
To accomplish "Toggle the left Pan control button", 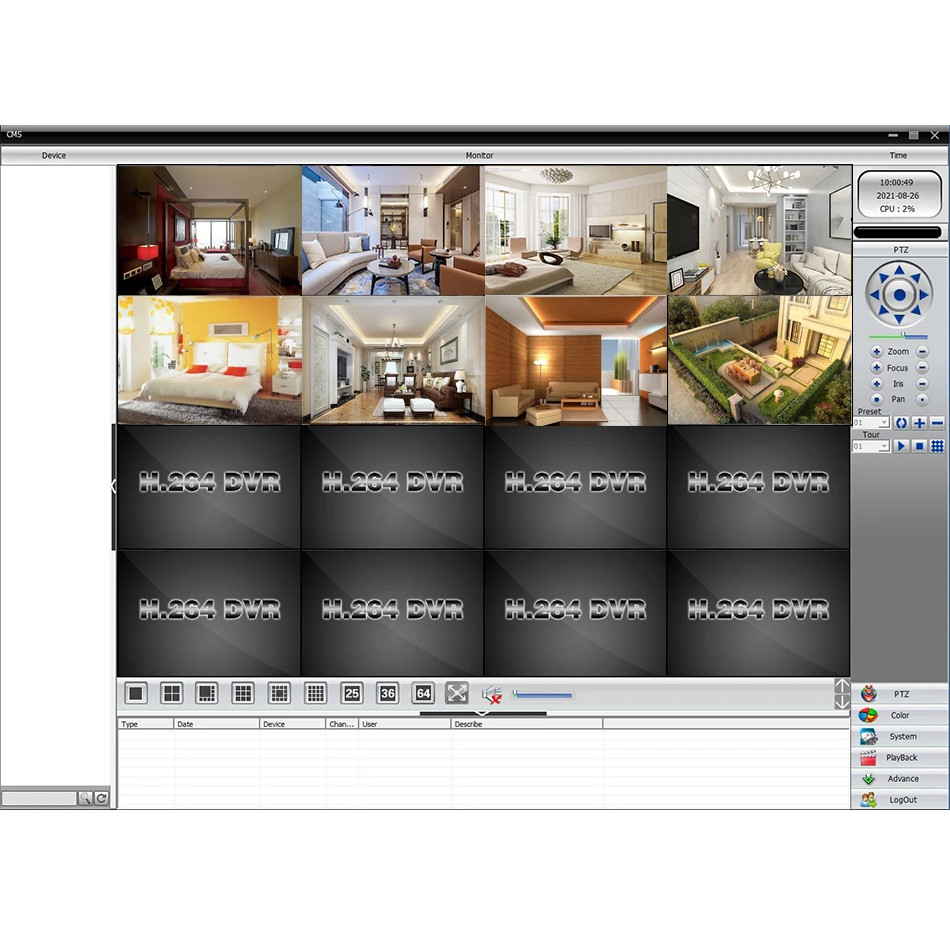I will click(x=877, y=399).
